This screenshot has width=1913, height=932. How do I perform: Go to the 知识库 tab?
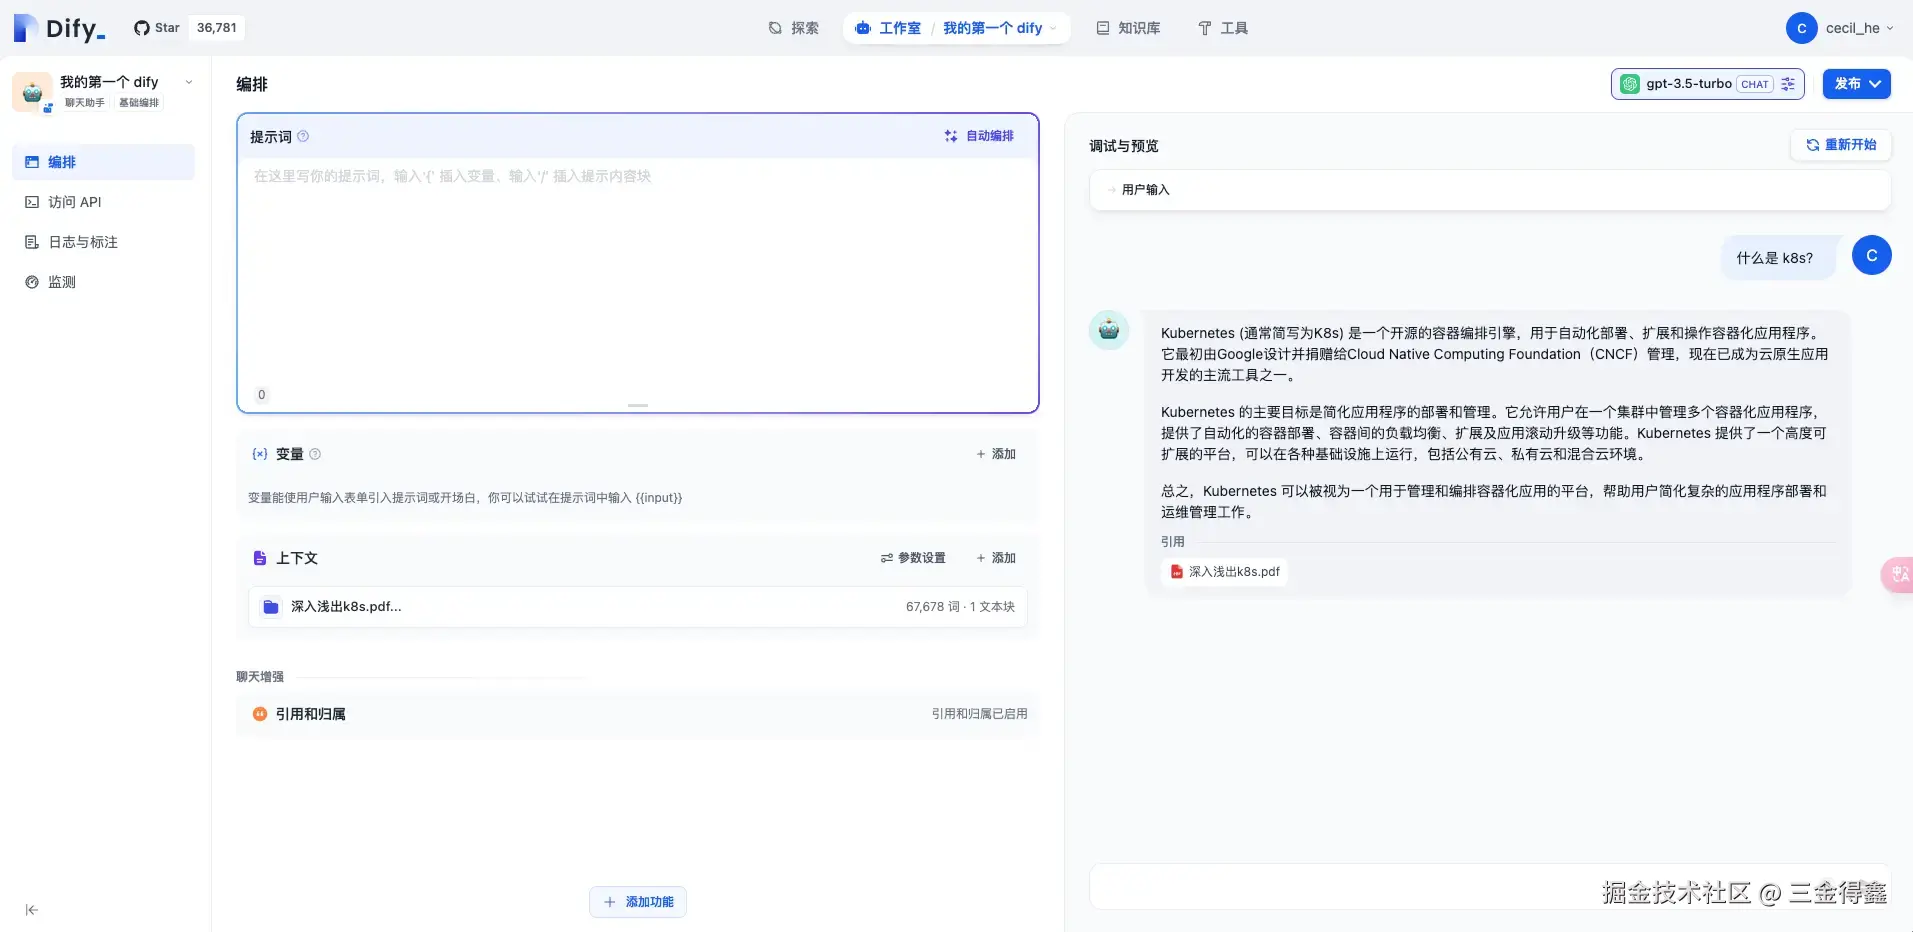(1128, 28)
